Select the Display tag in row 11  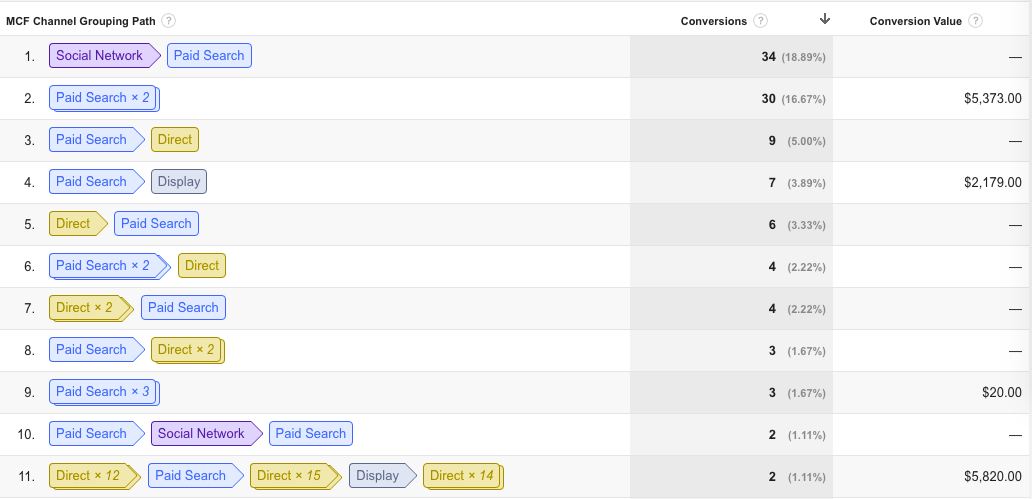tap(382, 477)
